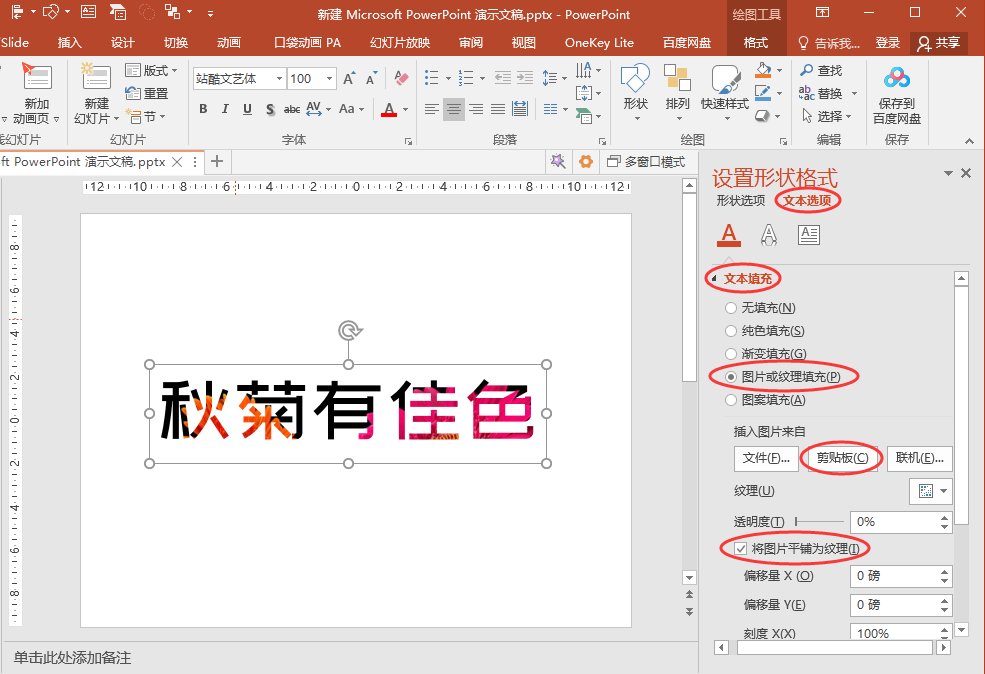Apply strikethrough abc formatting
The height and width of the screenshot is (674, 985).
click(x=291, y=109)
